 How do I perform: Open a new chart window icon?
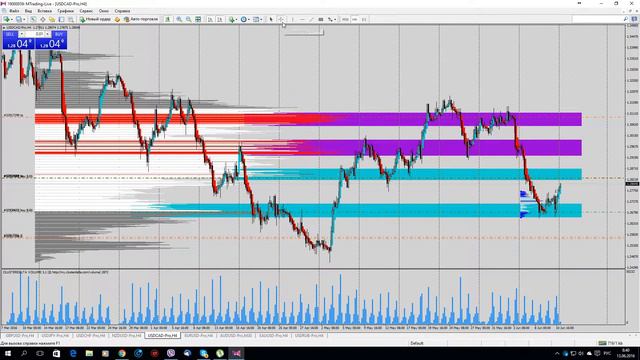6,19
